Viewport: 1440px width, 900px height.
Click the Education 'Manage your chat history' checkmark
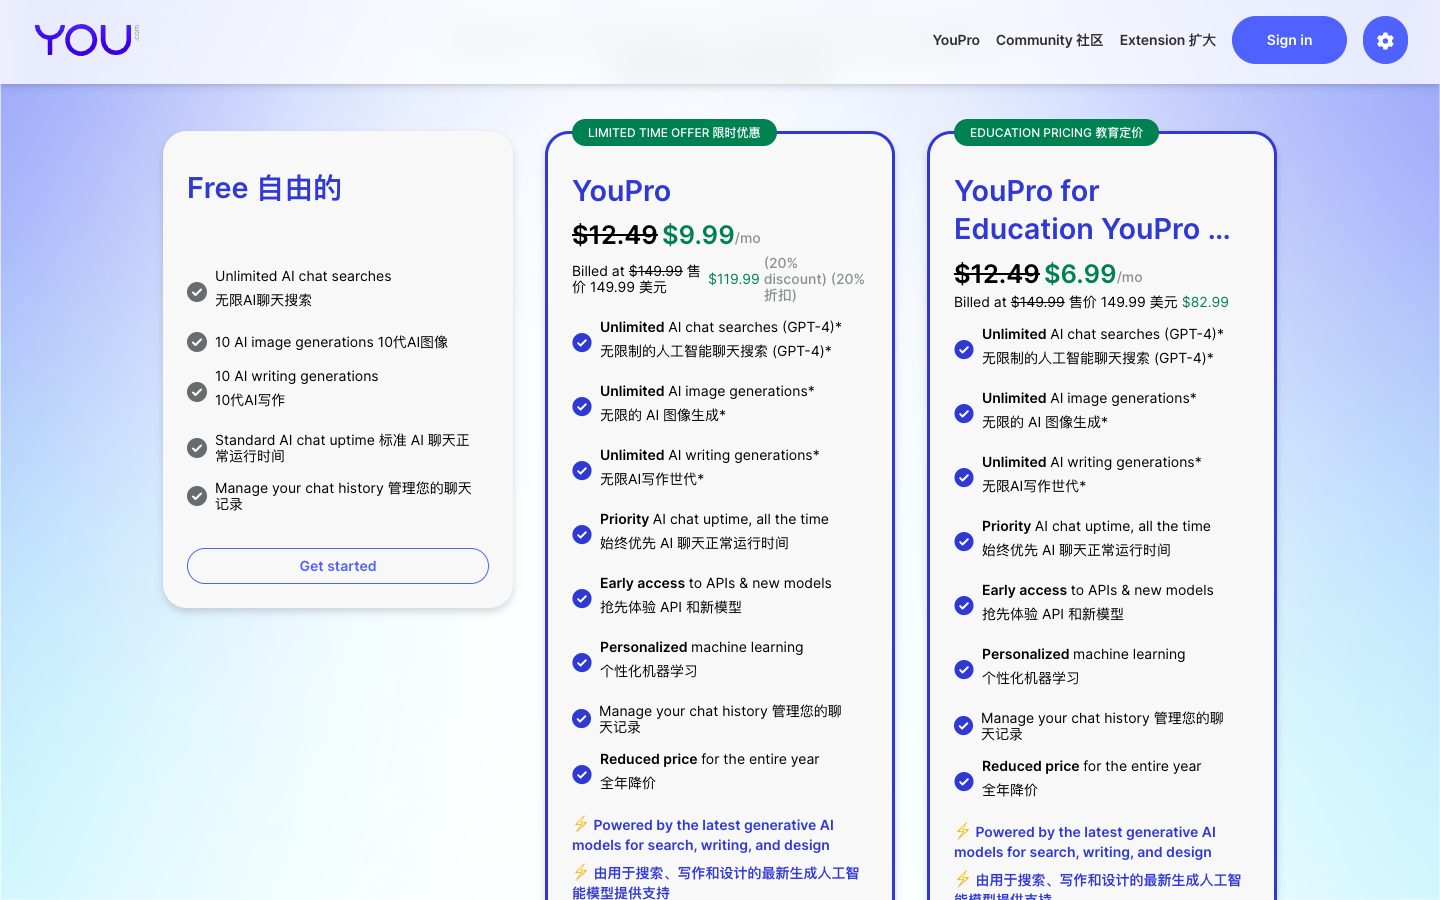[x=963, y=726]
